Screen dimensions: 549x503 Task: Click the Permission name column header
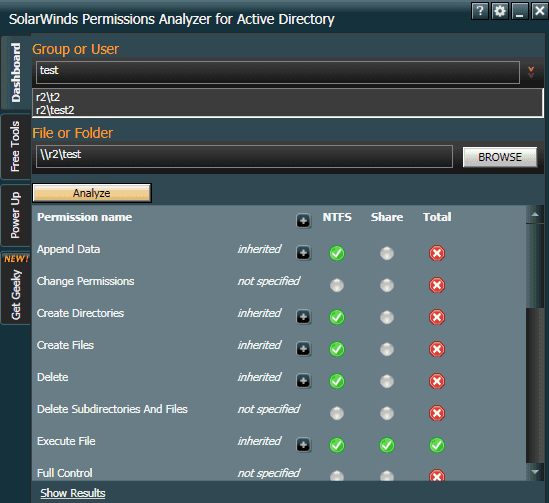[x=85, y=217]
